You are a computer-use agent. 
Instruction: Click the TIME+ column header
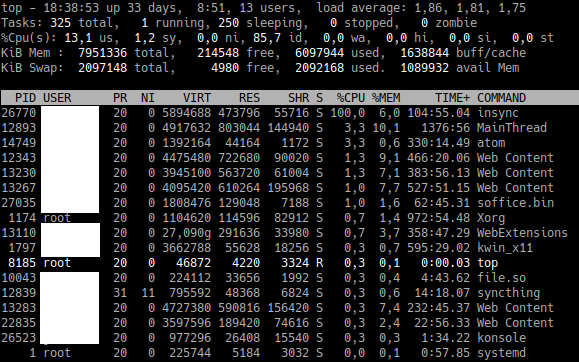coord(452,98)
